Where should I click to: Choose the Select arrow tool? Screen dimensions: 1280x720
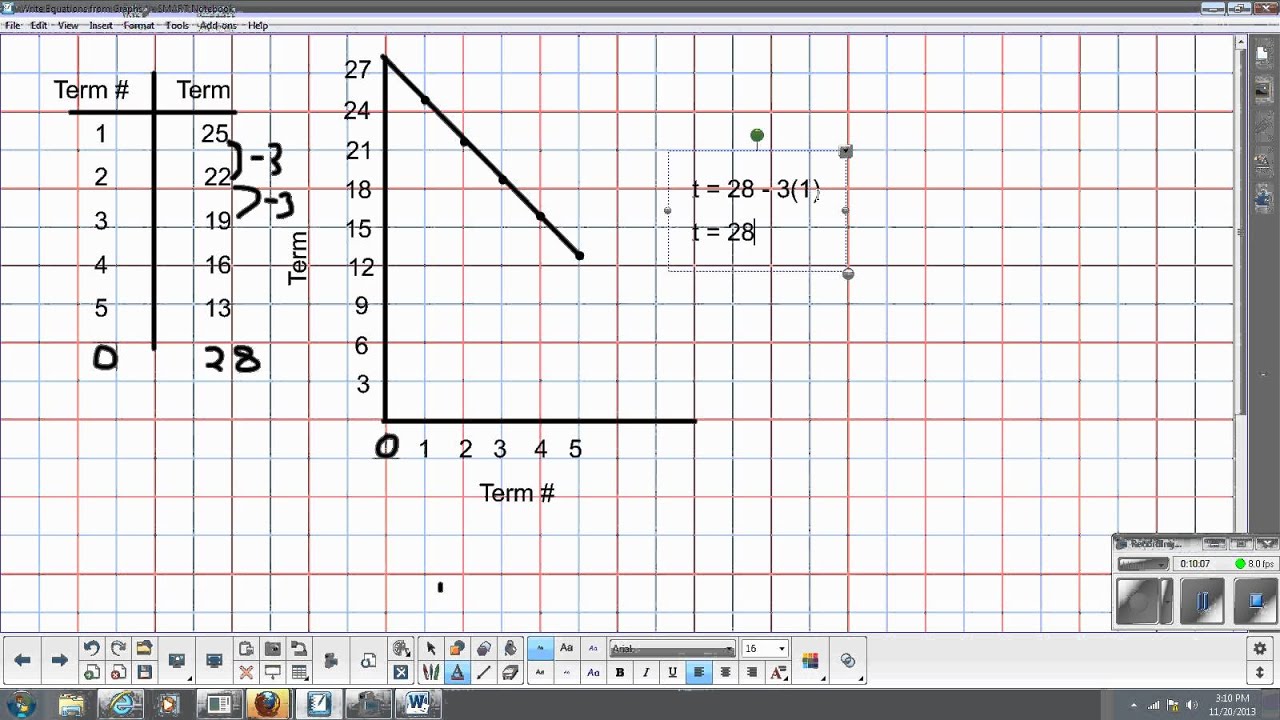coord(430,648)
